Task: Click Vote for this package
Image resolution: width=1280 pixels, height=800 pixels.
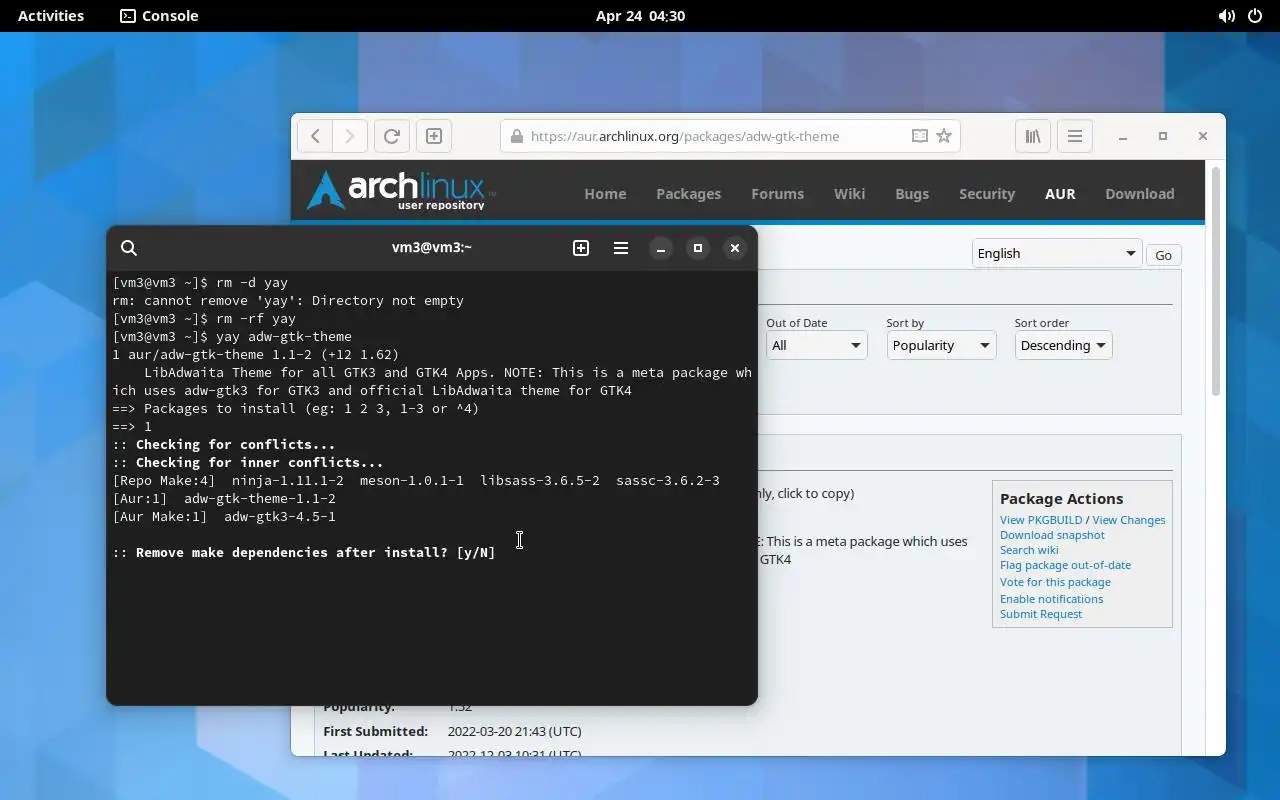Action: [x=1055, y=582]
